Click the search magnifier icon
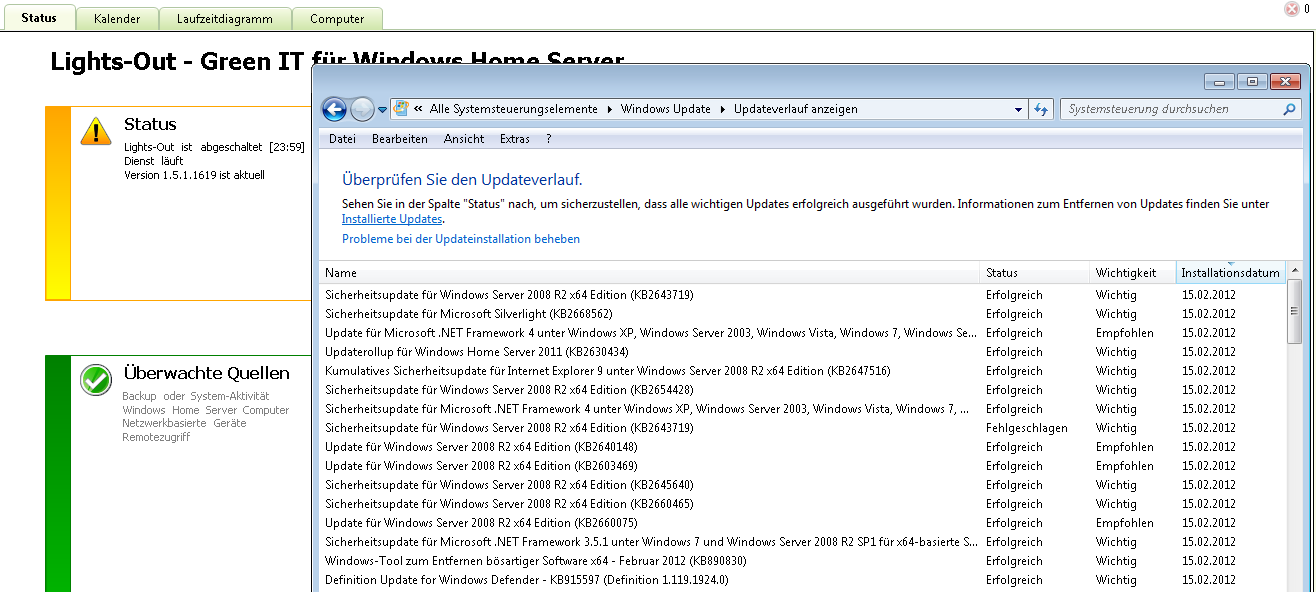 coord(1290,110)
